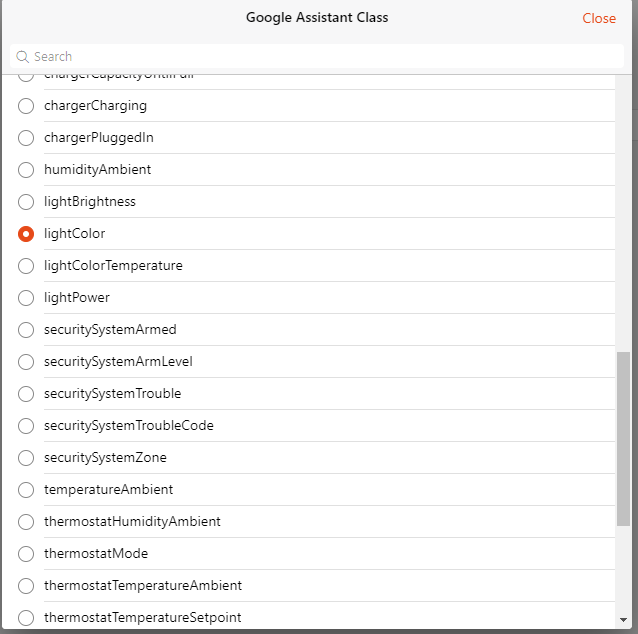Click the selected lightColor radio button
This screenshot has height=634, width=638.
(26, 234)
